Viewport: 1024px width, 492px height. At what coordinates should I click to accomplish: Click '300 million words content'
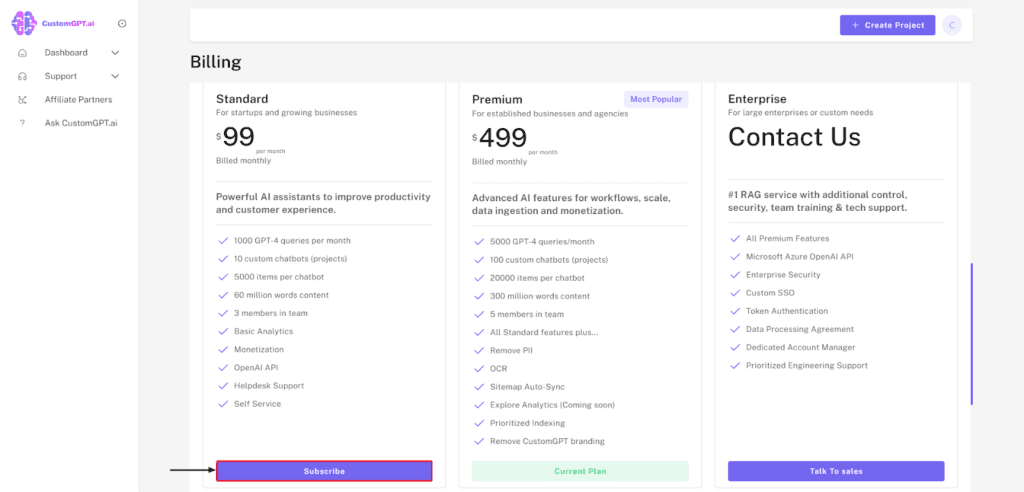coord(540,296)
